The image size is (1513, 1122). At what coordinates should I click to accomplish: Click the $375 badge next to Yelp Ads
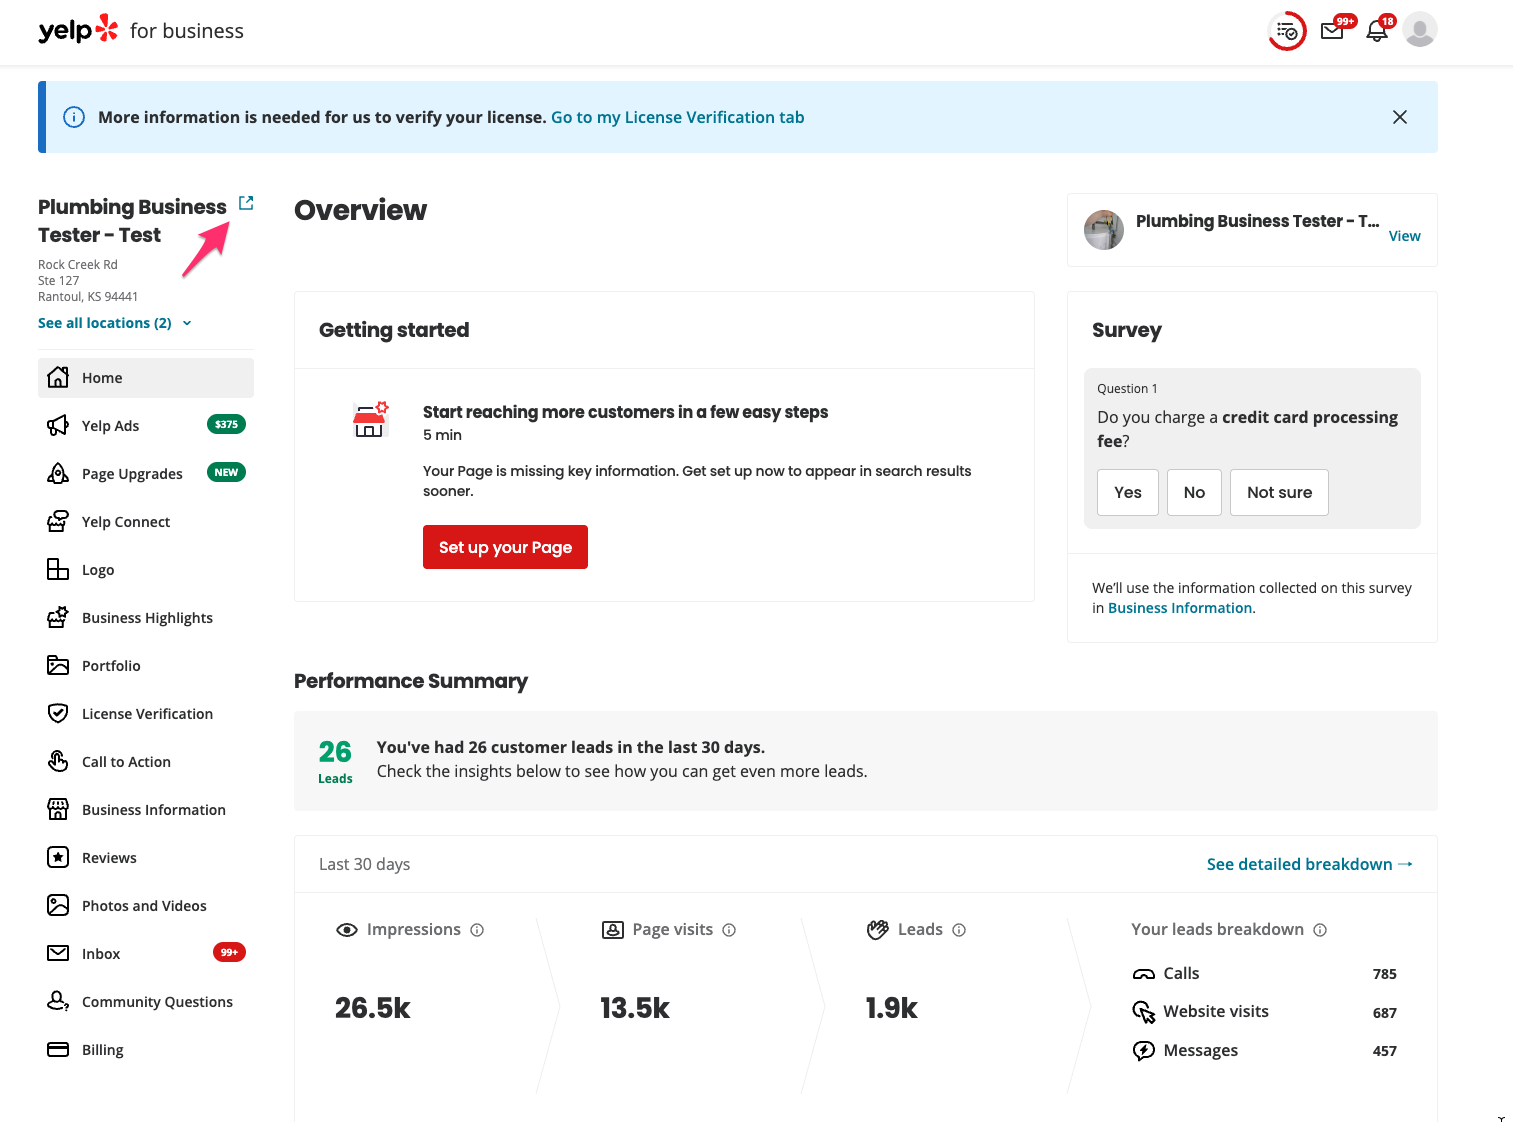pos(226,425)
